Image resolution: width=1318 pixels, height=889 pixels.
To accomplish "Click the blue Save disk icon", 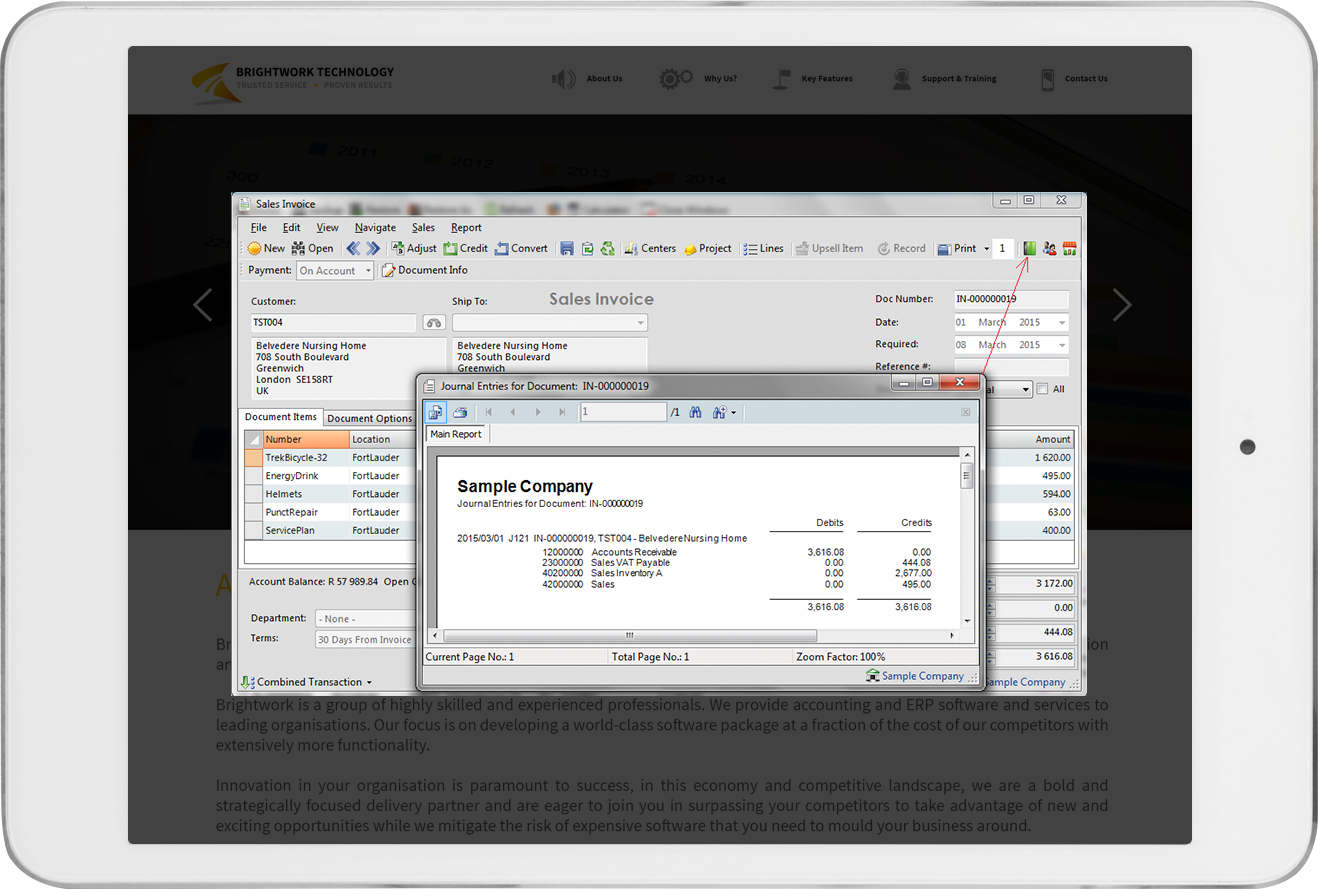I will tap(567, 249).
